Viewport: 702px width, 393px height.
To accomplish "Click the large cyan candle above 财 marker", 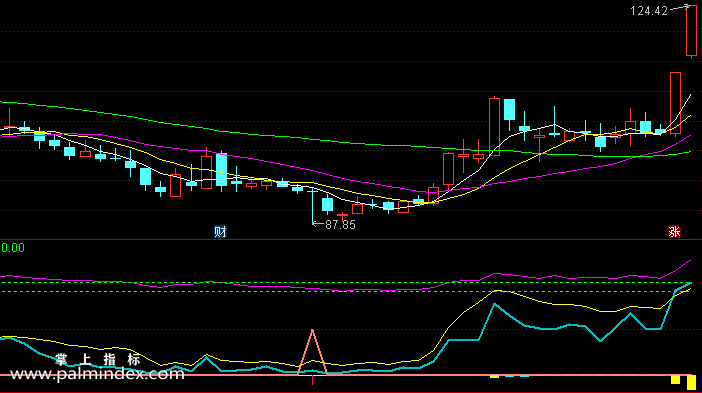I will tap(221, 170).
